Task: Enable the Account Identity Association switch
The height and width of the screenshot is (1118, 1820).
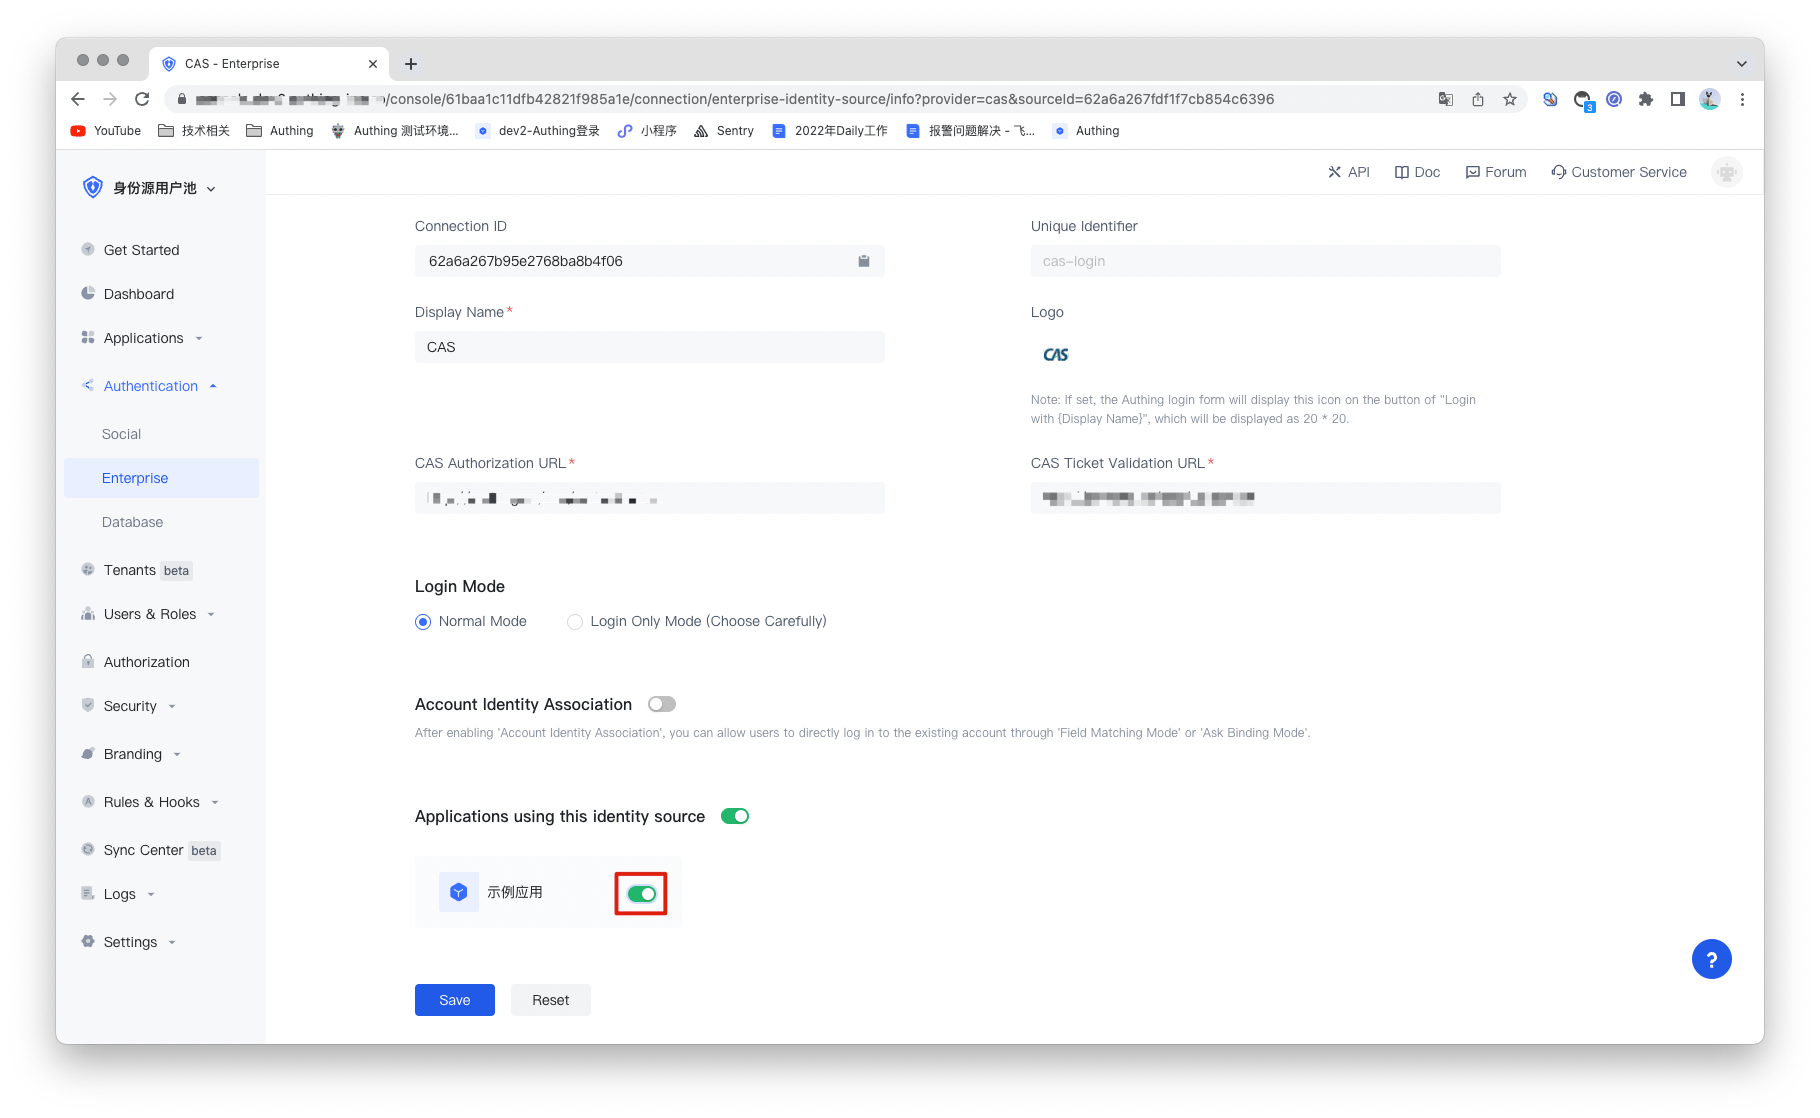Action: 661,704
